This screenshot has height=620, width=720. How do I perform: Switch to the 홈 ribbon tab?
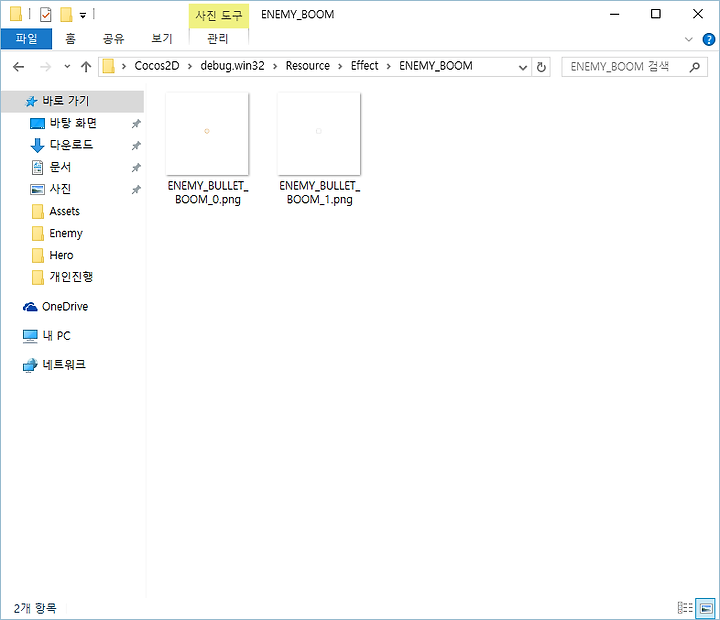pyautogui.click(x=70, y=39)
